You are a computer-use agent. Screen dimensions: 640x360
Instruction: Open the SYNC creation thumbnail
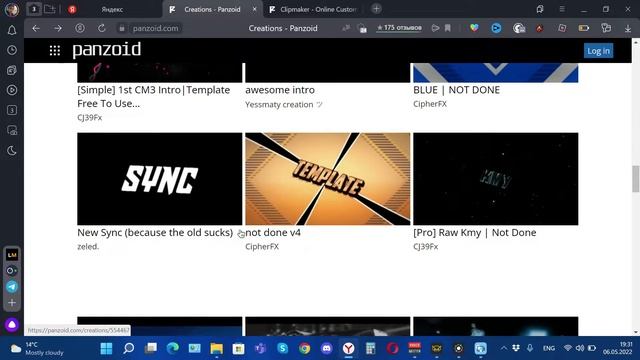[160, 179]
